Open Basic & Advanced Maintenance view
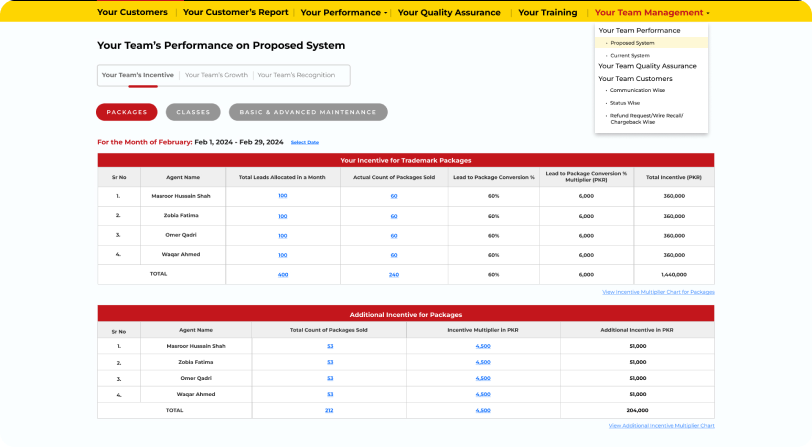 point(308,112)
